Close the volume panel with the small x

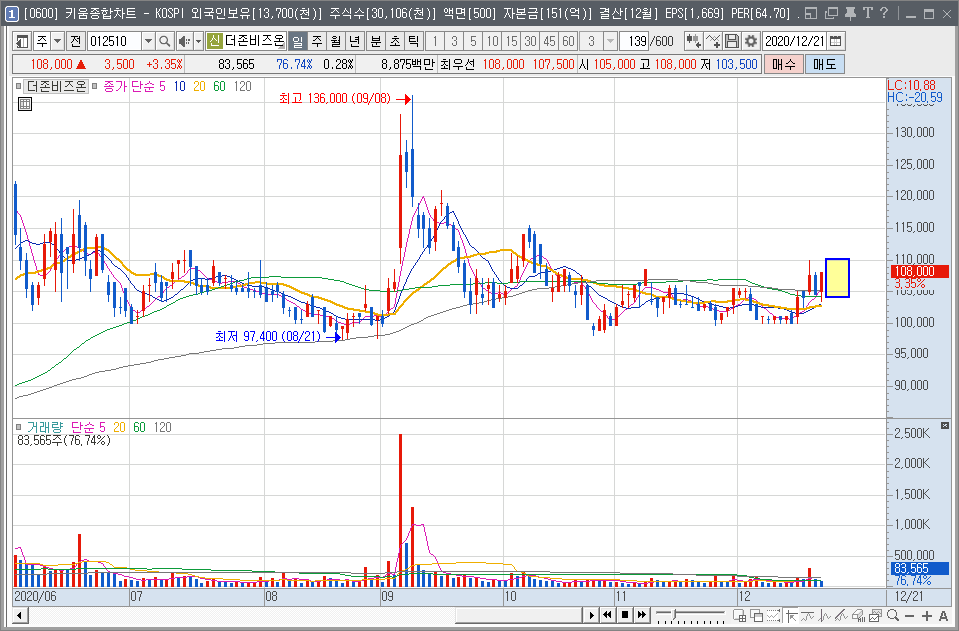pyautogui.click(x=945, y=426)
